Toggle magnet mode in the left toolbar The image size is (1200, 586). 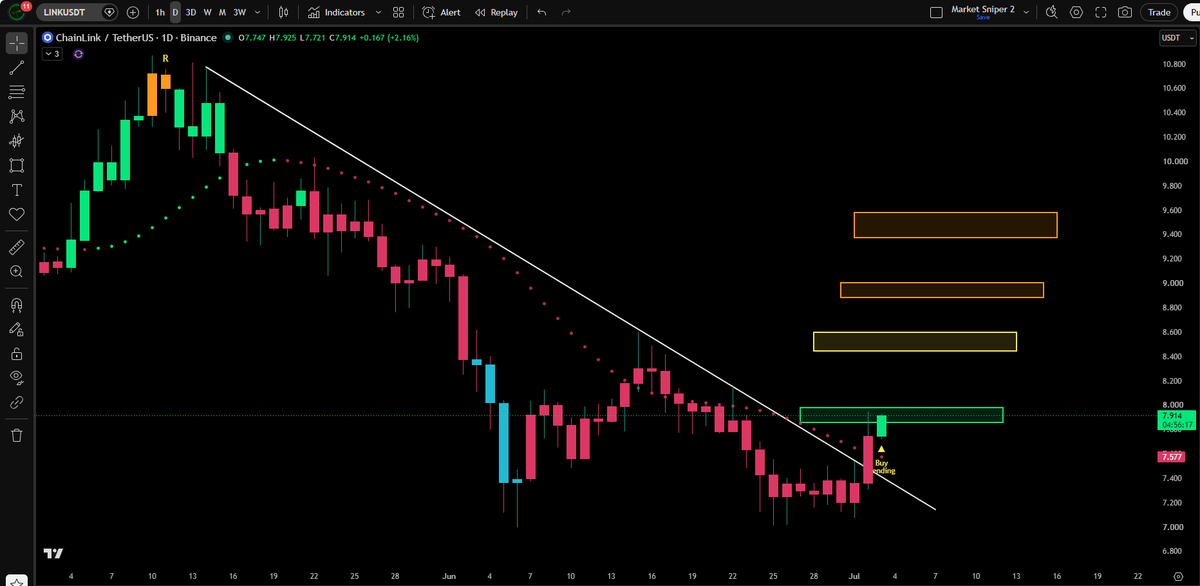[17, 304]
